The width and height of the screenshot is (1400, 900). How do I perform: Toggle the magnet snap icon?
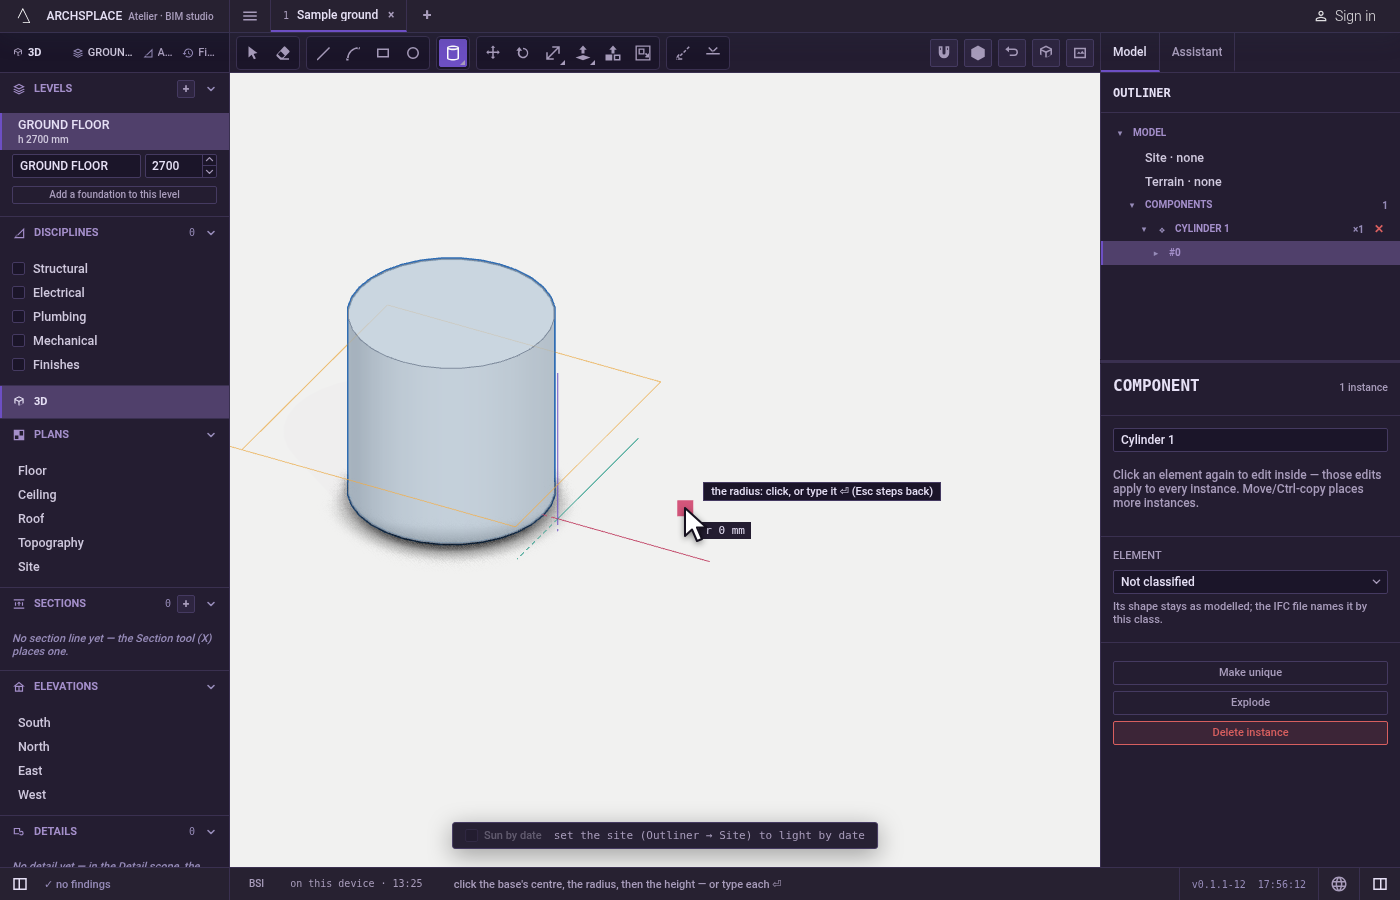click(x=944, y=53)
